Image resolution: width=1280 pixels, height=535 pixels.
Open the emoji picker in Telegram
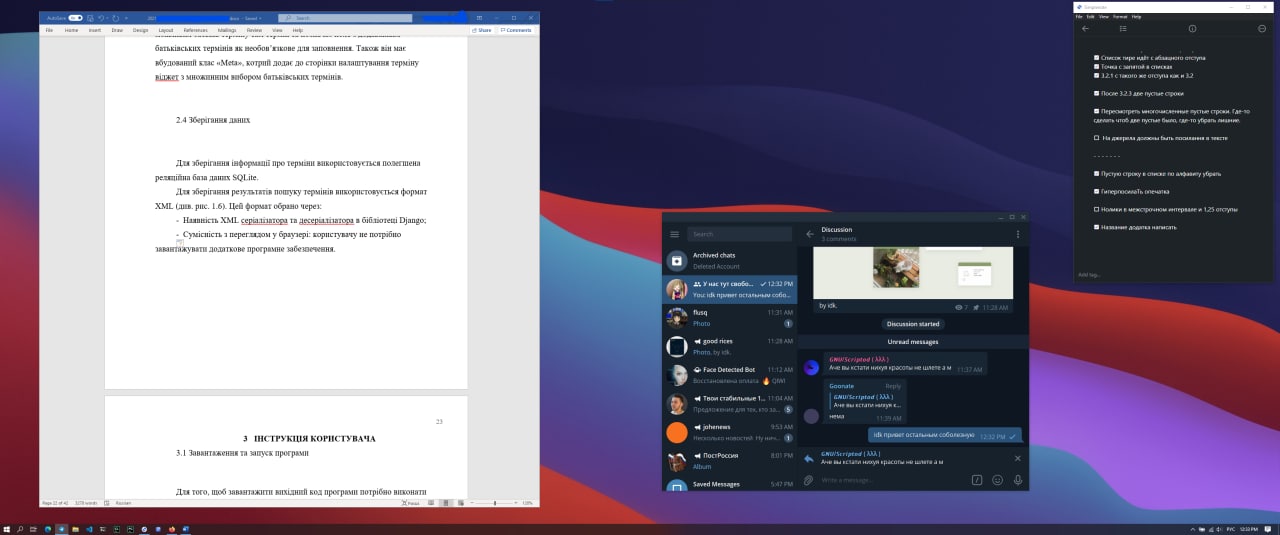(998, 480)
